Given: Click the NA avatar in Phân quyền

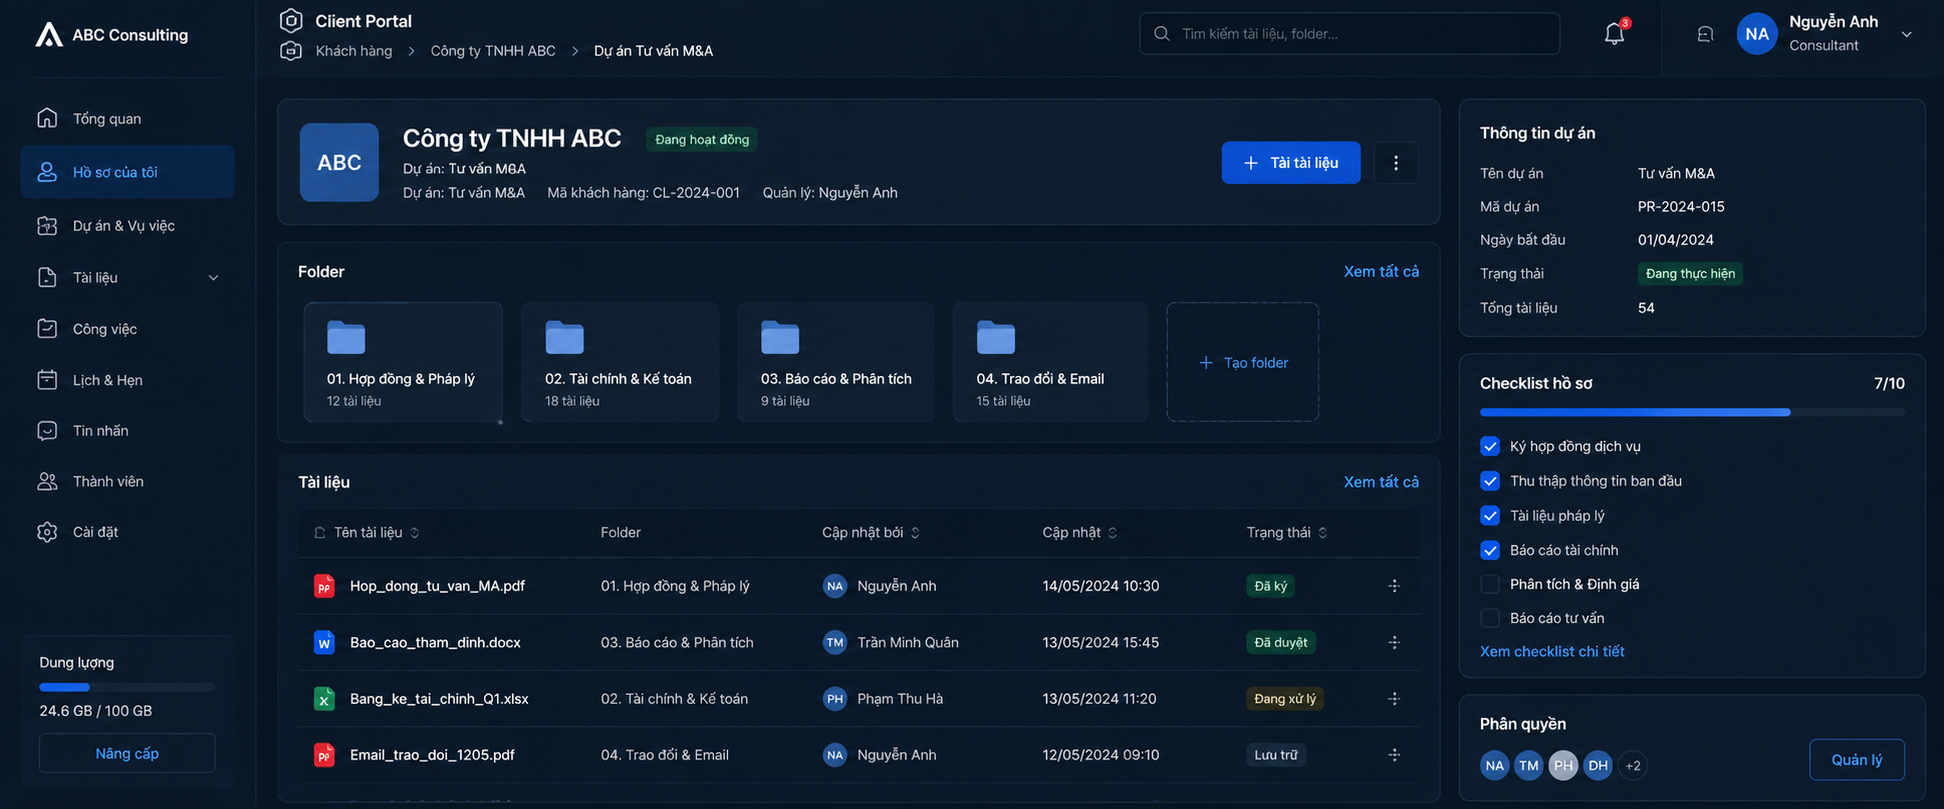Looking at the screenshot, I should (x=1494, y=766).
